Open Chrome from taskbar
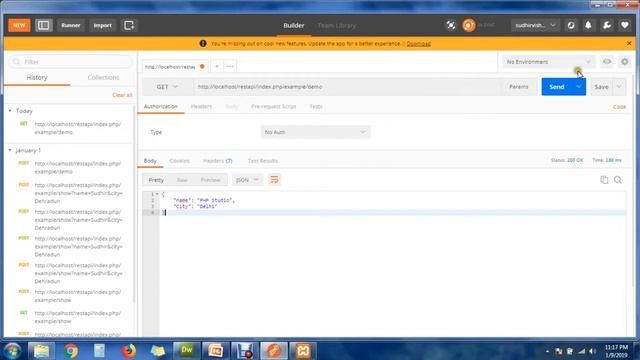This screenshot has width=640, height=360. pyautogui.click(x=71, y=351)
